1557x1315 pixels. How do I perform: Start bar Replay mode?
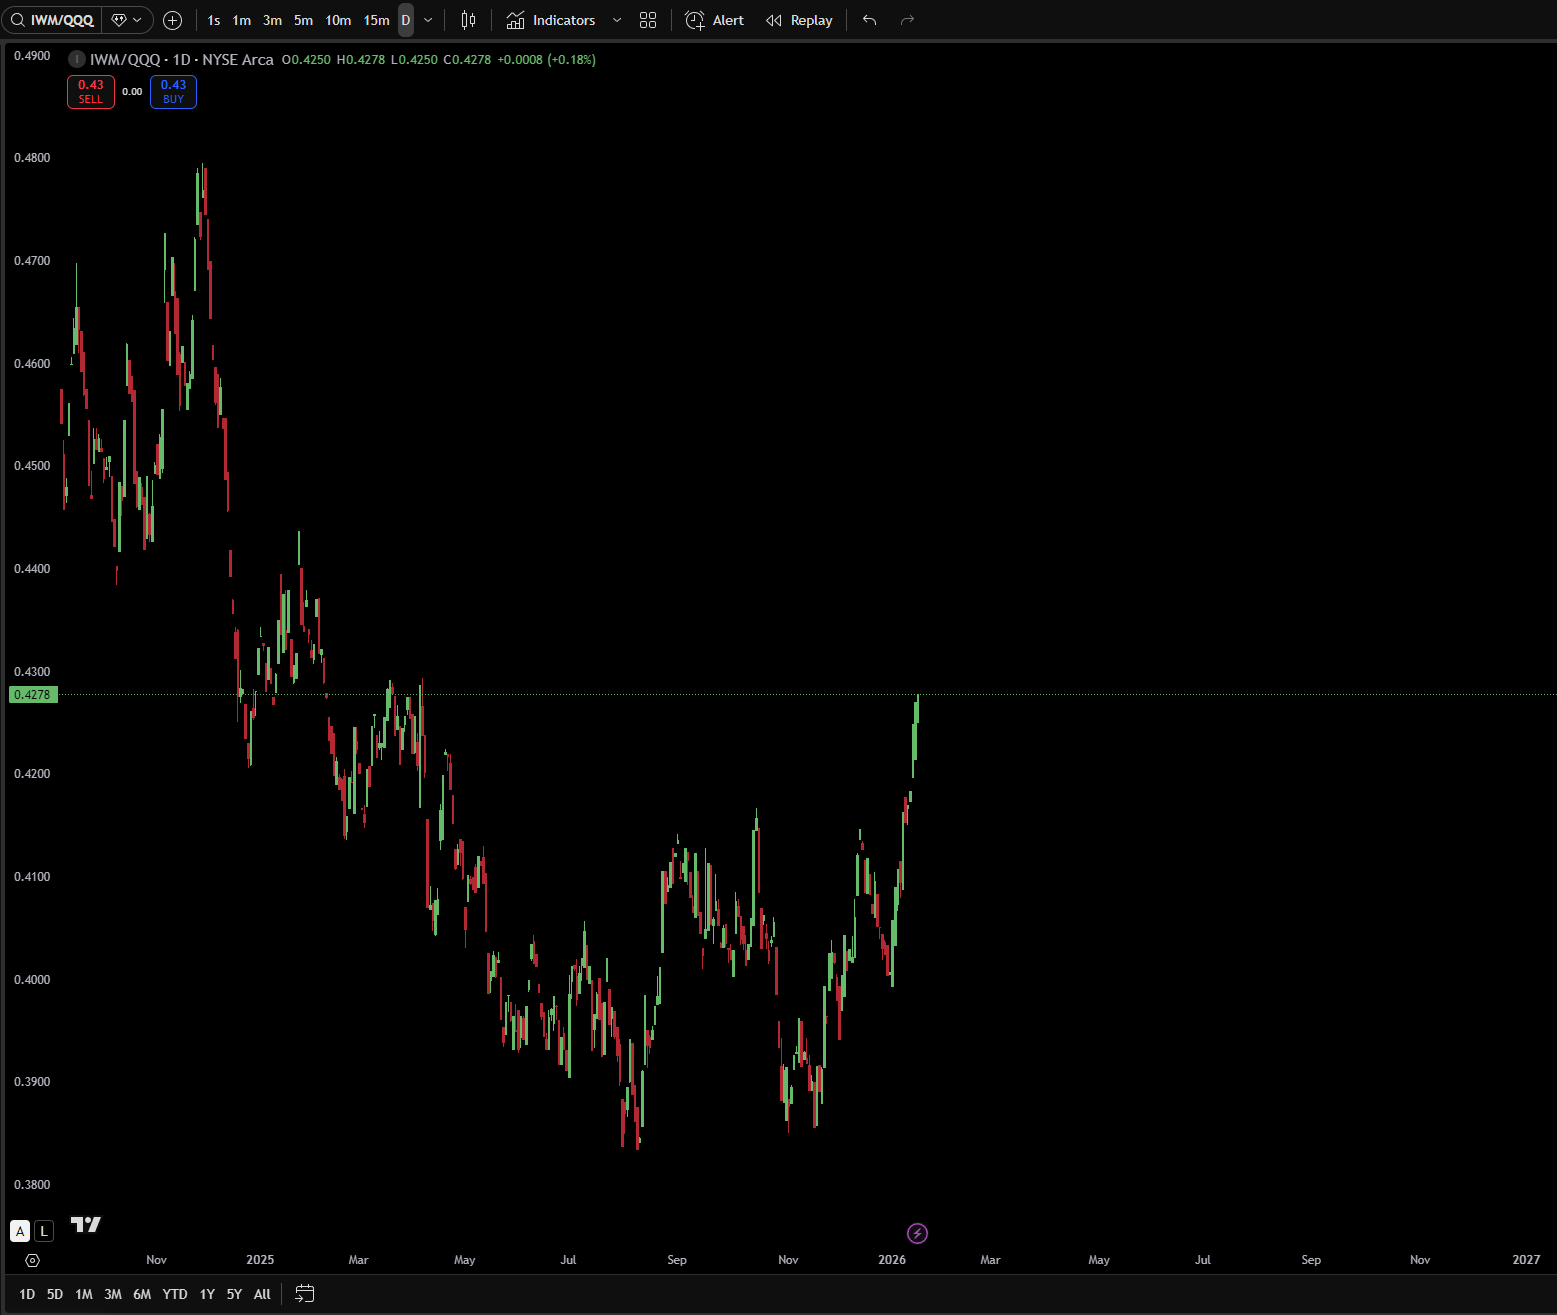799,20
